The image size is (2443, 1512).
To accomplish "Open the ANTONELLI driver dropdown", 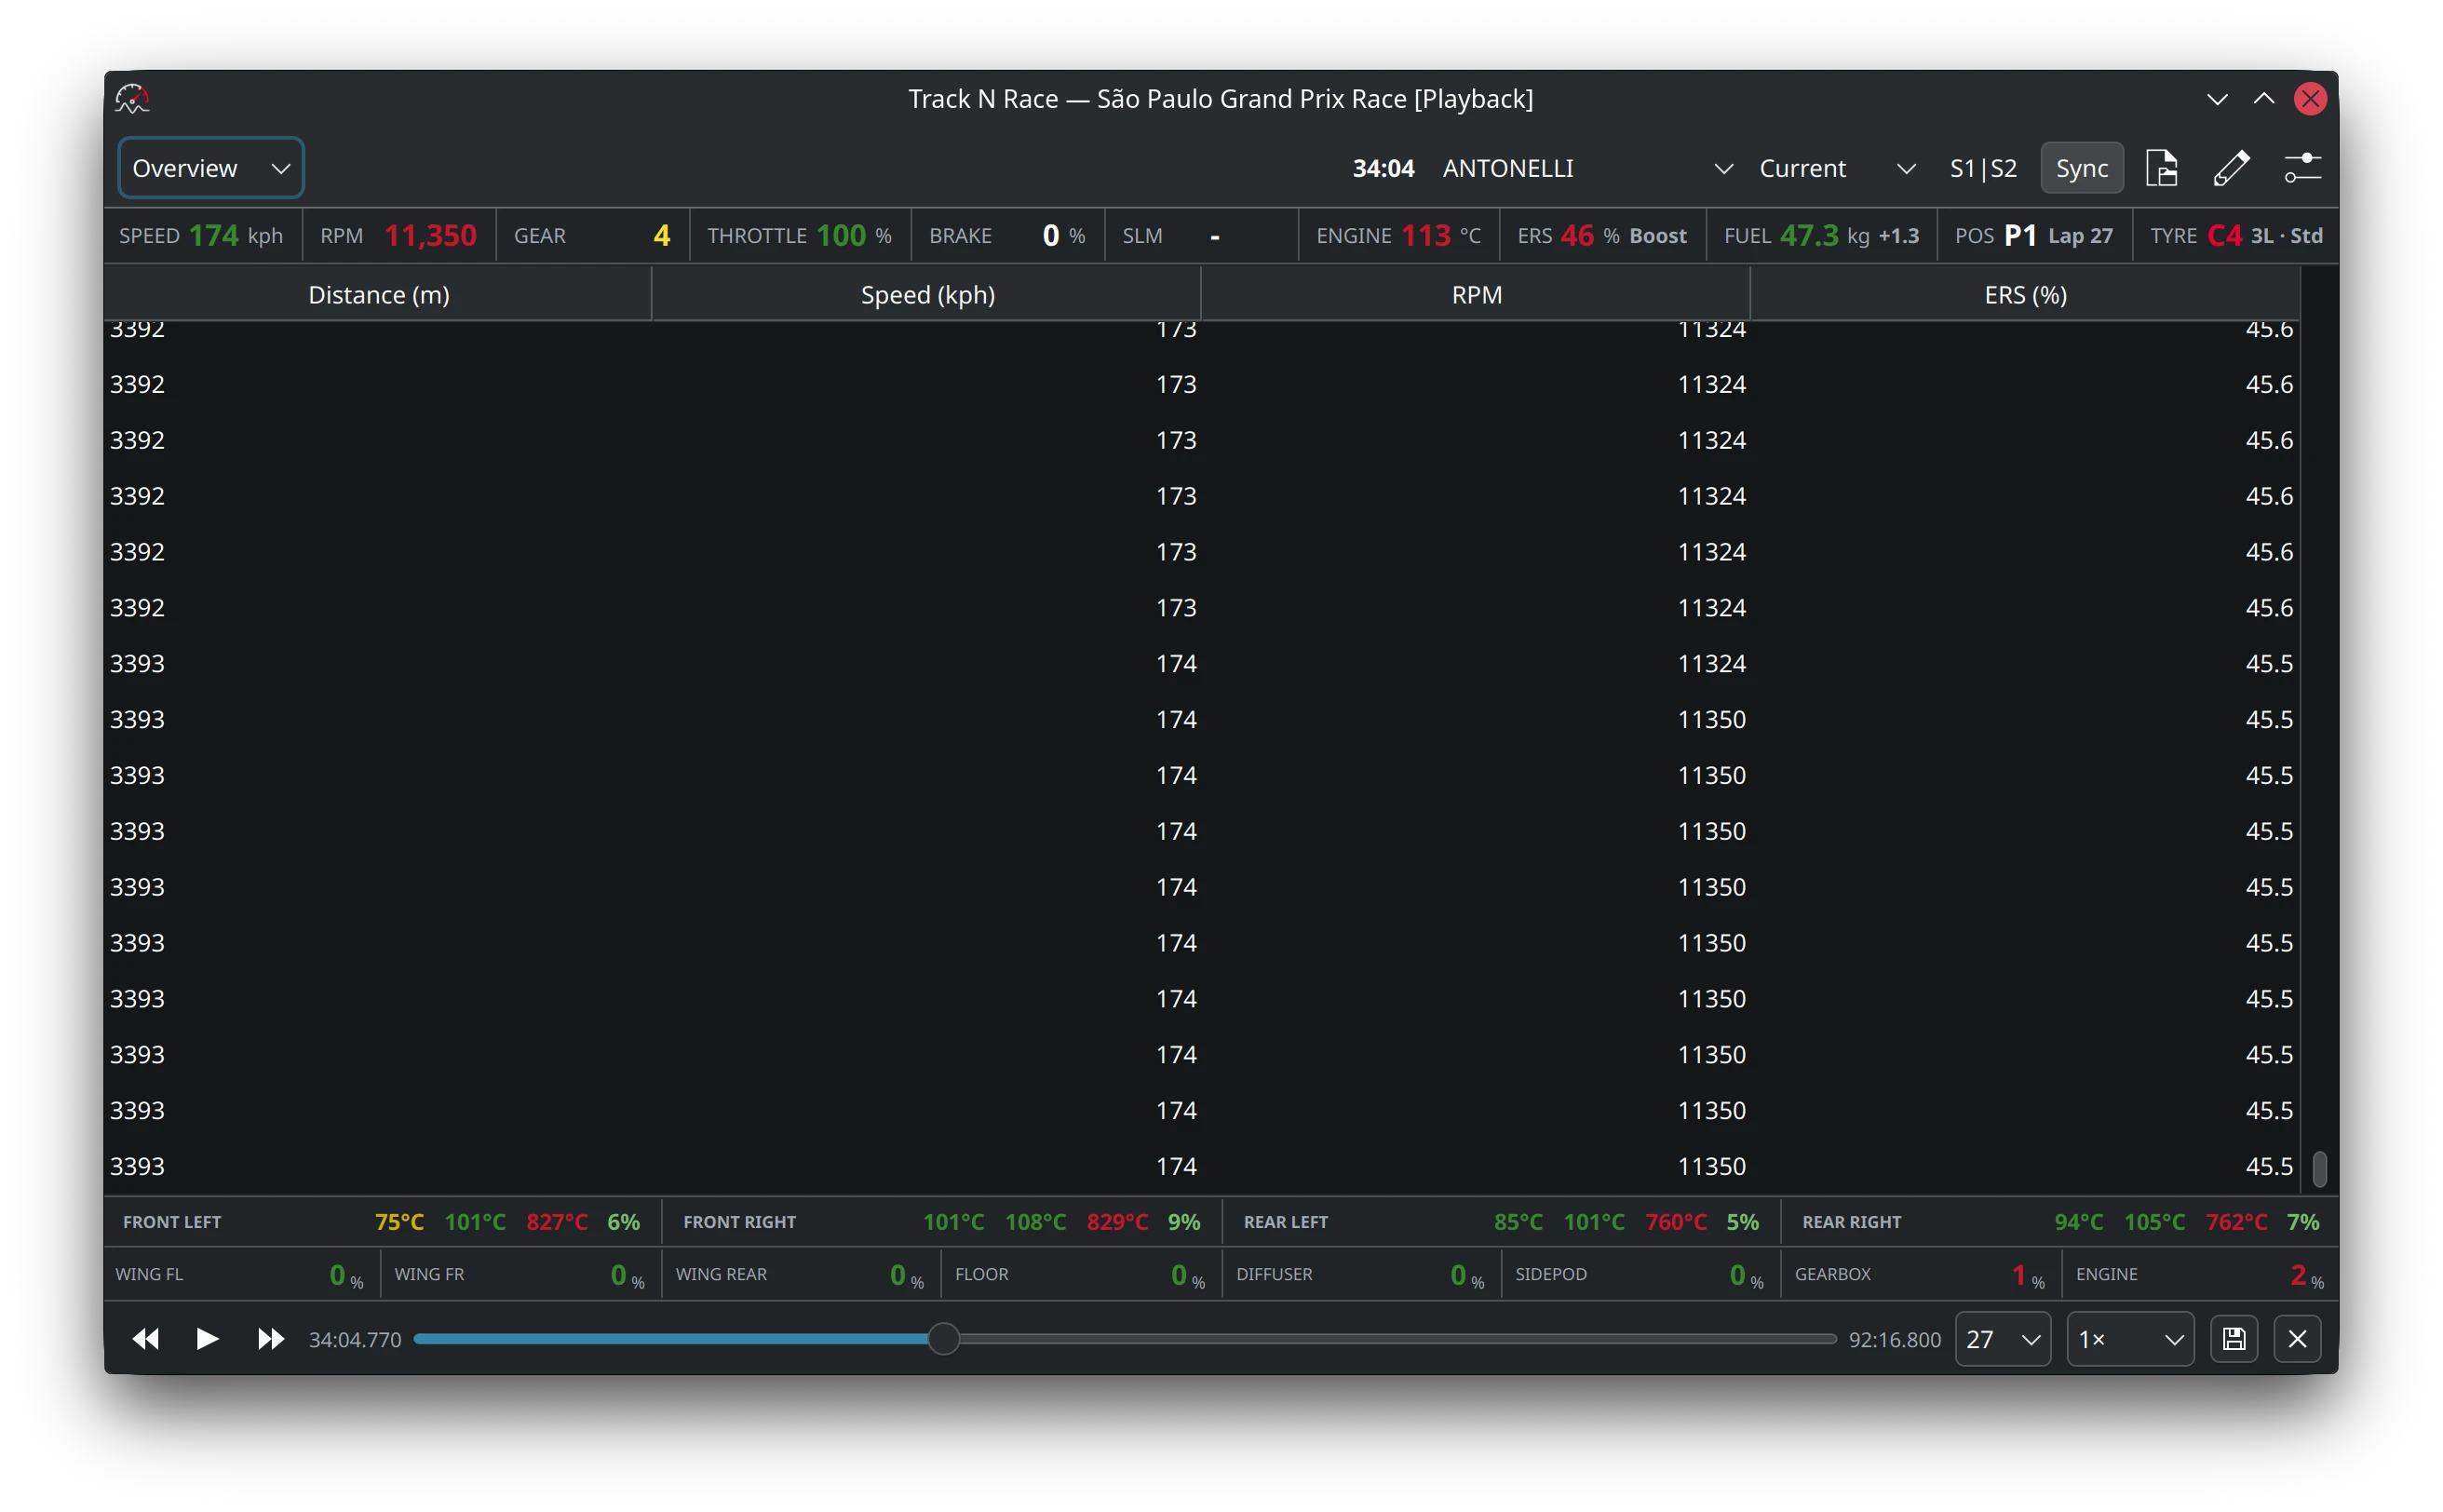I will click(x=1586, y=168).
